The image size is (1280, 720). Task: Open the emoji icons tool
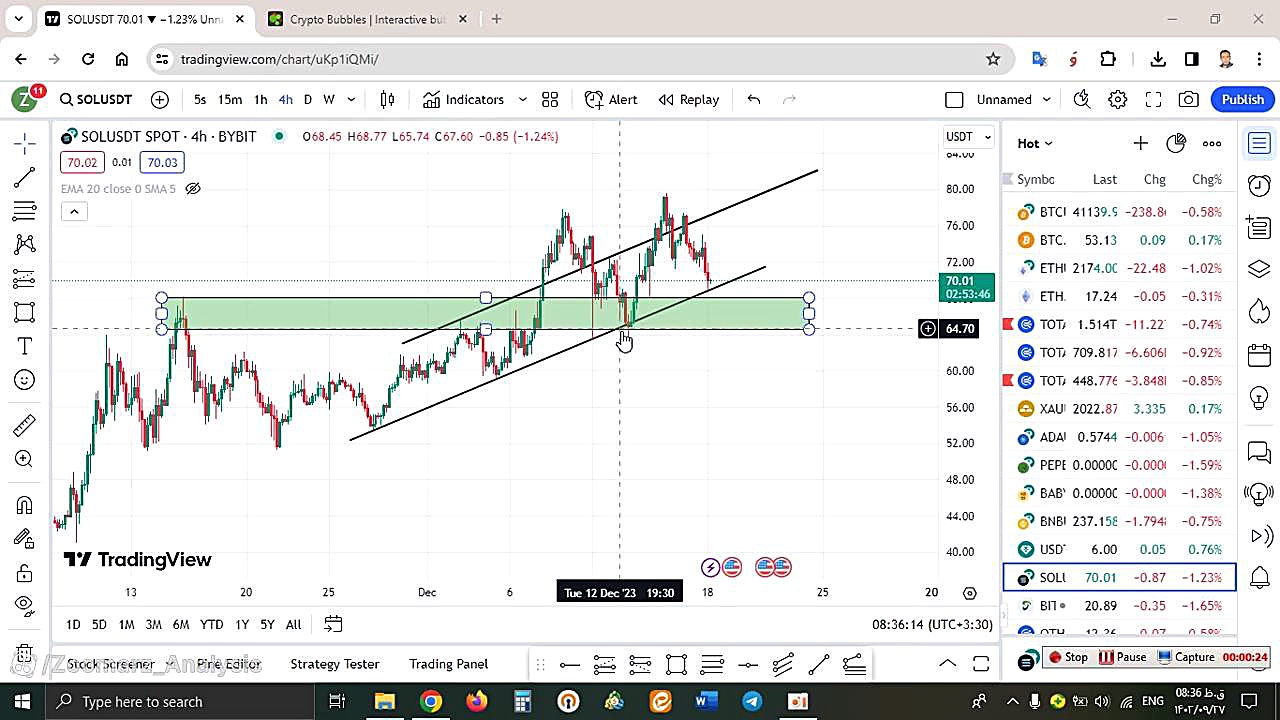[x=25, y=380]
